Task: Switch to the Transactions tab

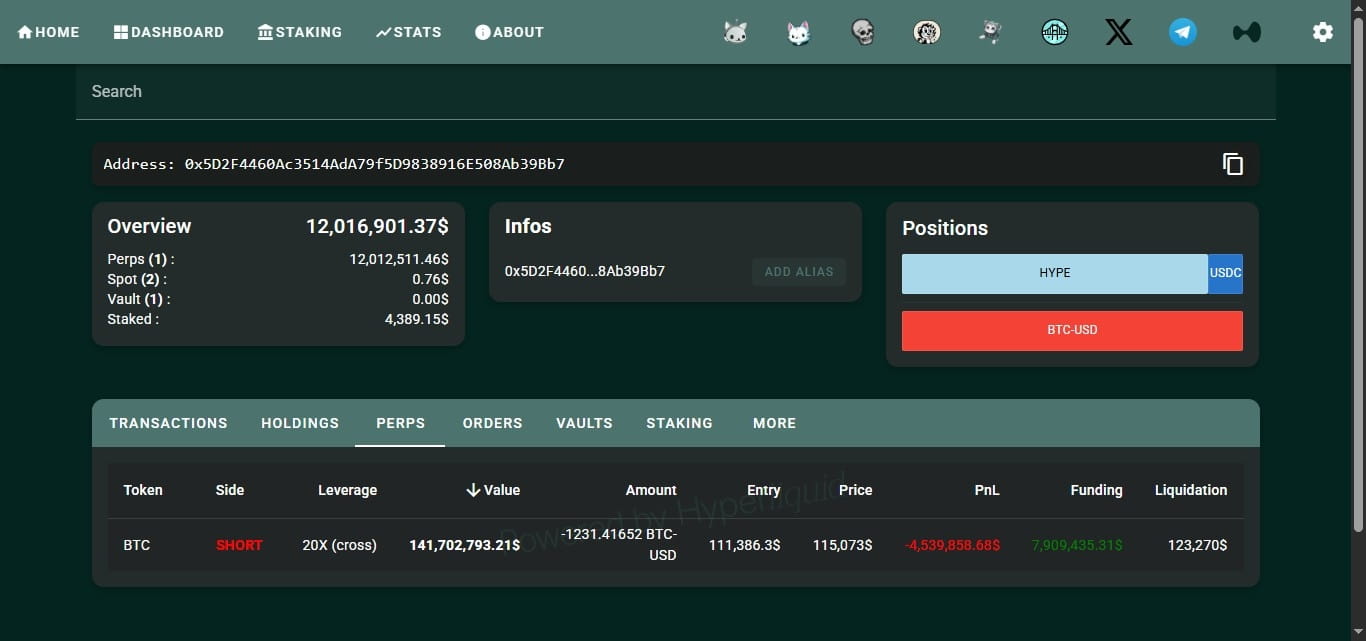Action: click(x=168, y=423)
